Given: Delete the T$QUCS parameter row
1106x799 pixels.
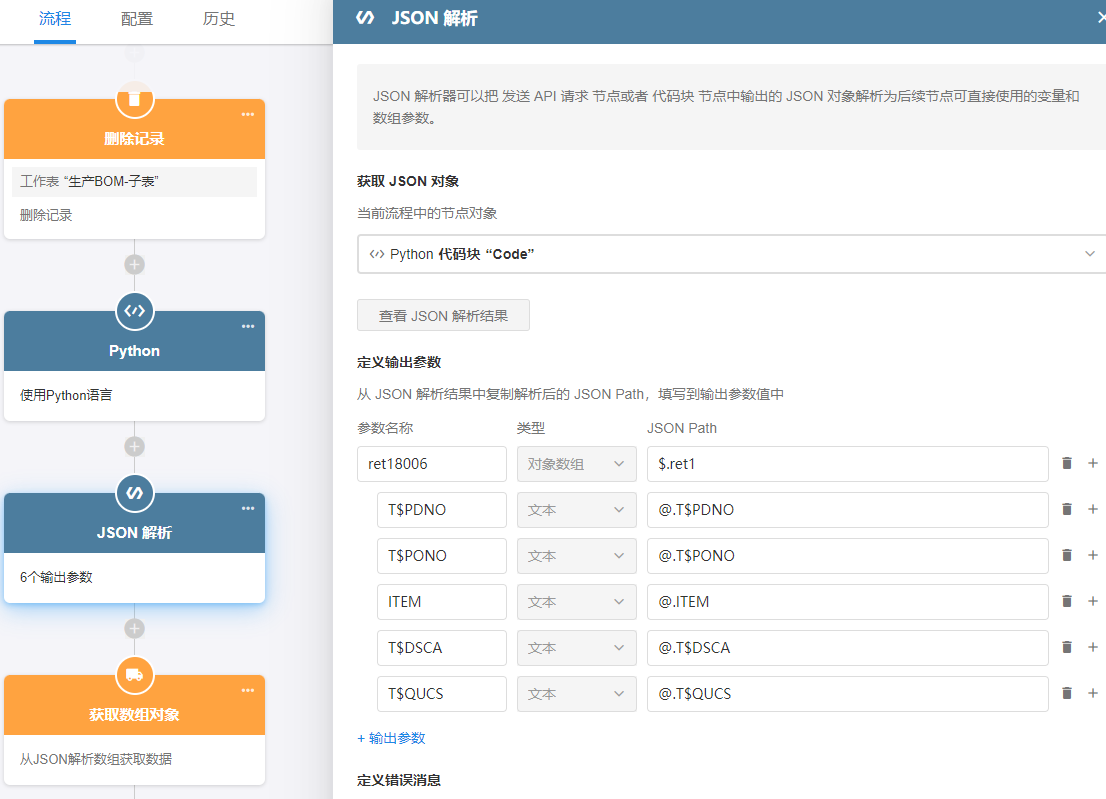Looking at the screenshot, I should 1066,694.
